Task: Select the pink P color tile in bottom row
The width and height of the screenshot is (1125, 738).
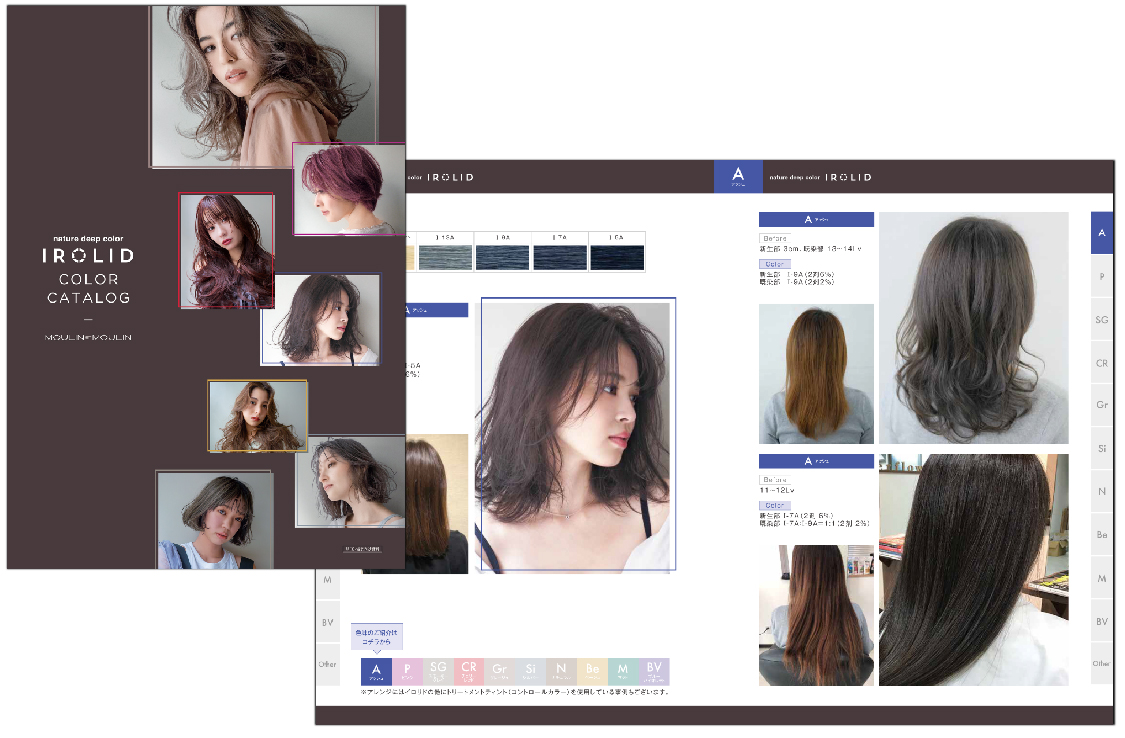Action: point(407,671)
